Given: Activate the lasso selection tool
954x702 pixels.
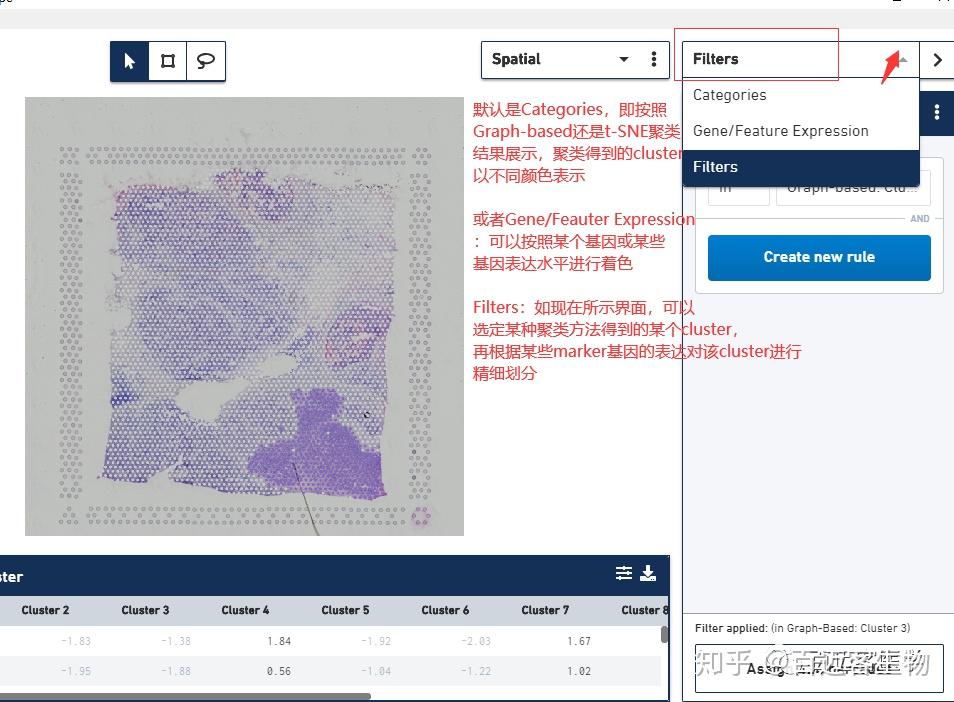Looking at the screenshot, I should [206, 60].
